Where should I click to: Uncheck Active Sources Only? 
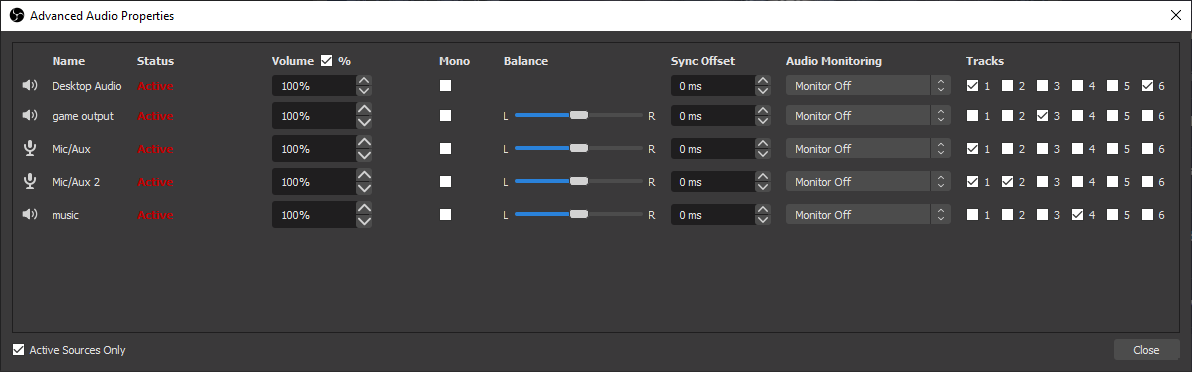point(18,350)
